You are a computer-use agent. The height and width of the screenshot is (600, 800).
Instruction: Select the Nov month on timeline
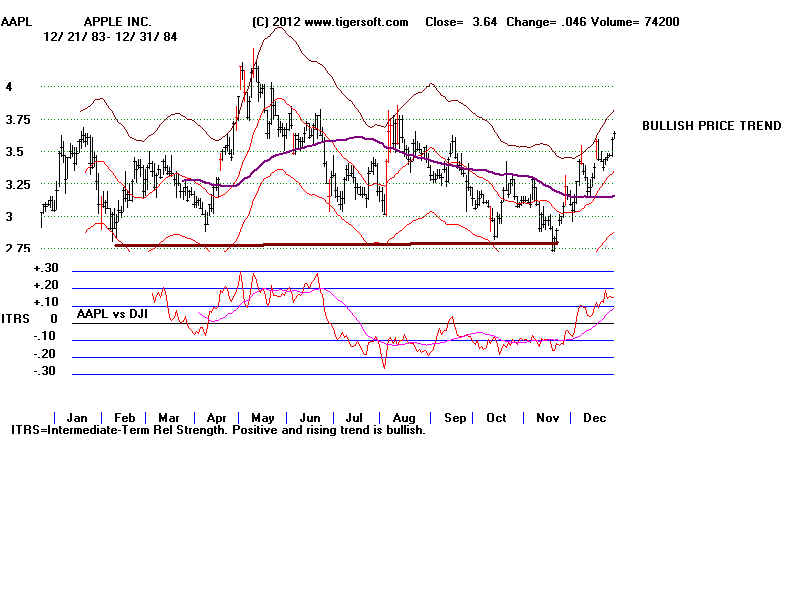pos(545,417)
